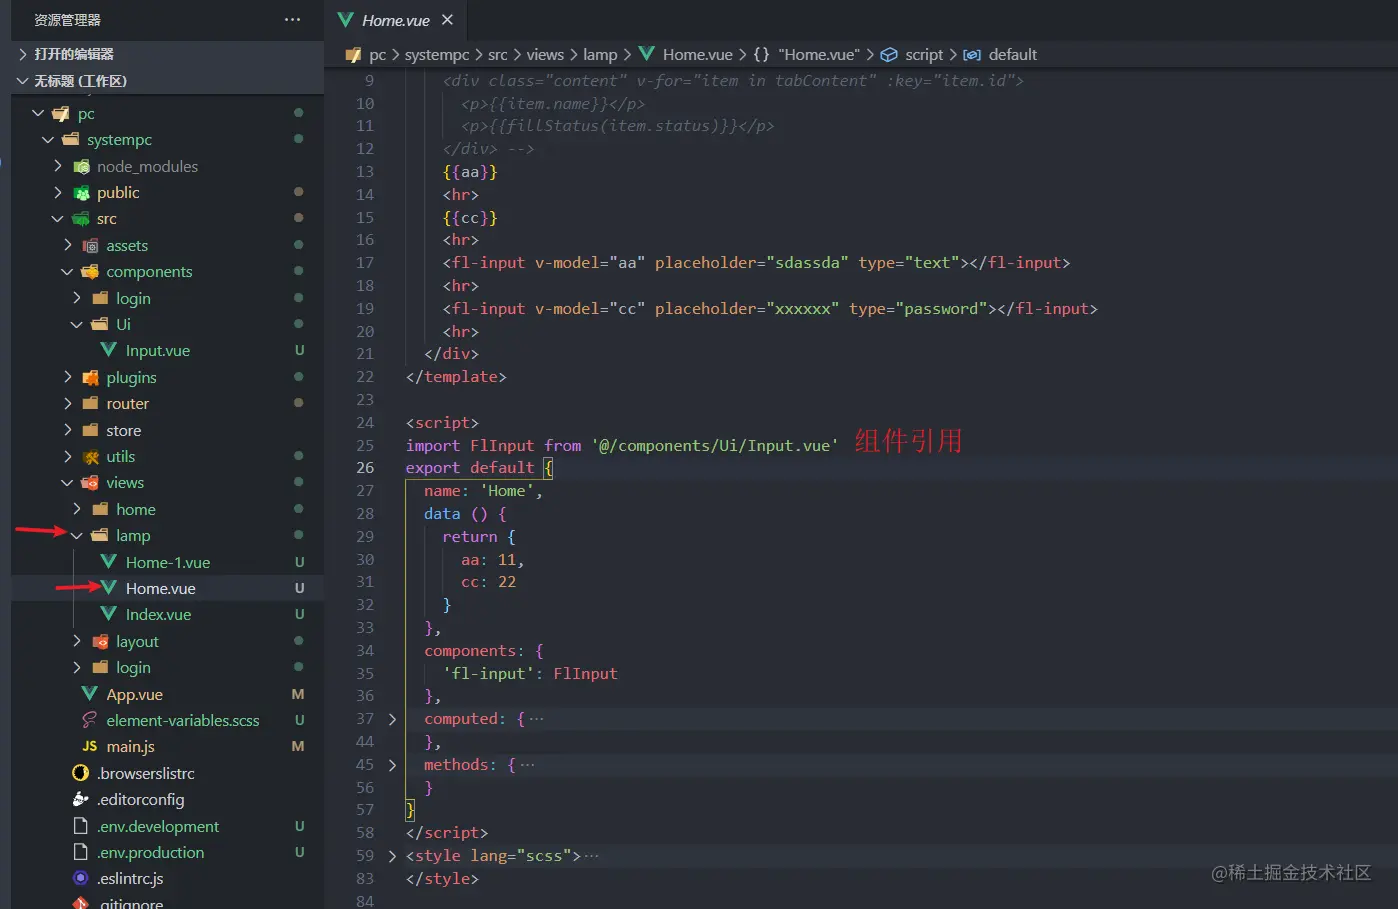Click the .browserslistrc file icon

pyautogui.click(x=81, y=773)
